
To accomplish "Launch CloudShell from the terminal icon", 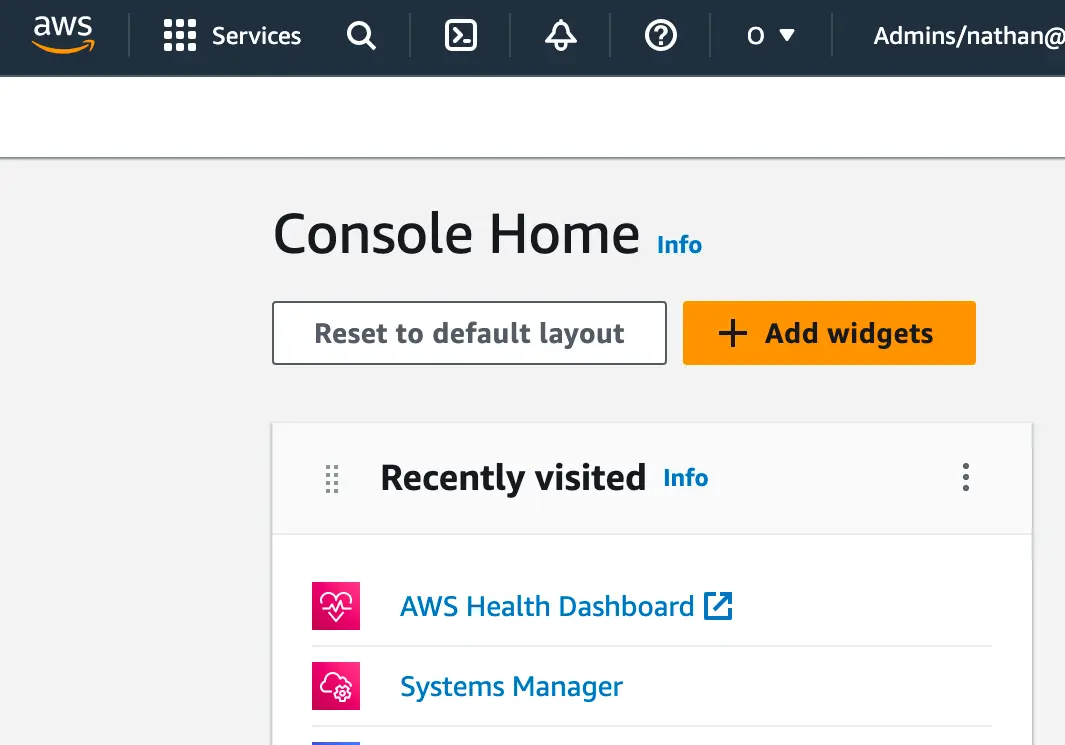I will tap(460, 37).
